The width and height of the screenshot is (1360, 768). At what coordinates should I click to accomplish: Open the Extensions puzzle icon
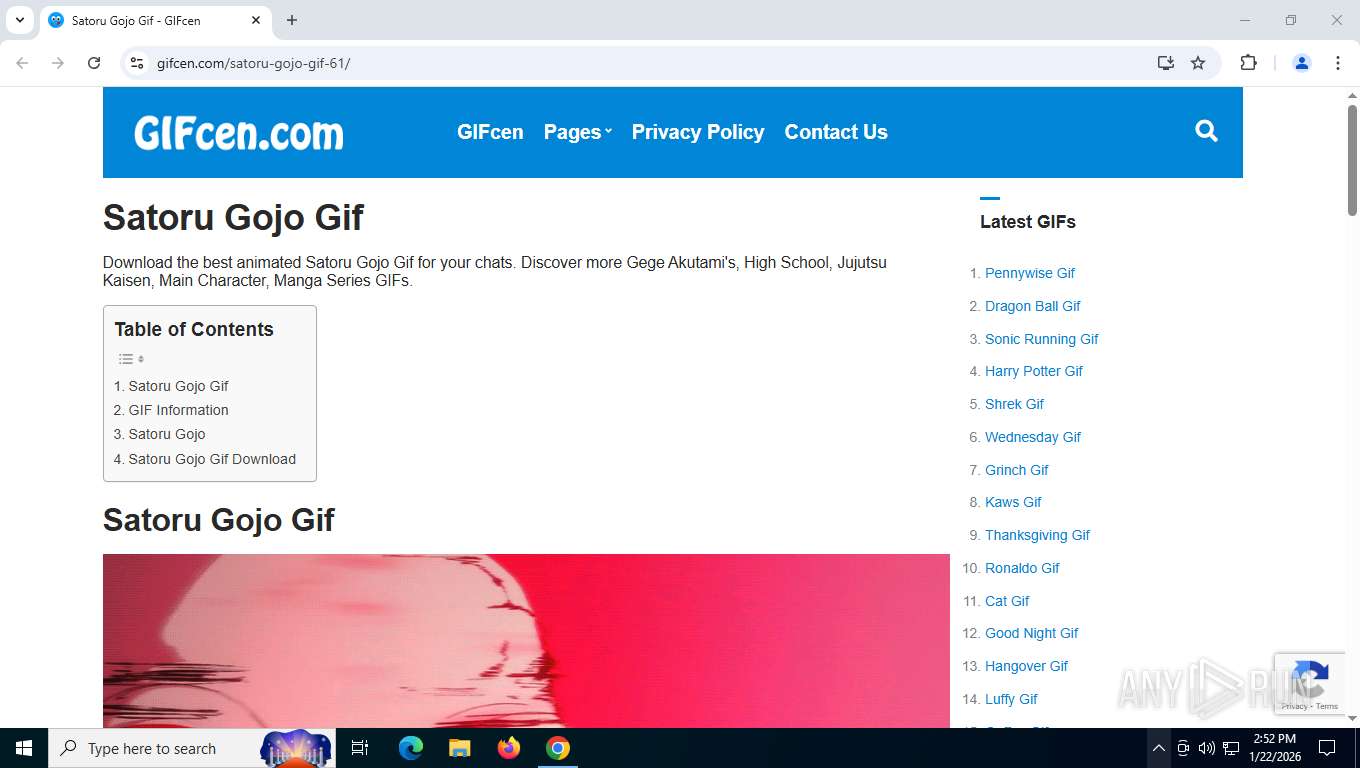tap(1248, 63)
